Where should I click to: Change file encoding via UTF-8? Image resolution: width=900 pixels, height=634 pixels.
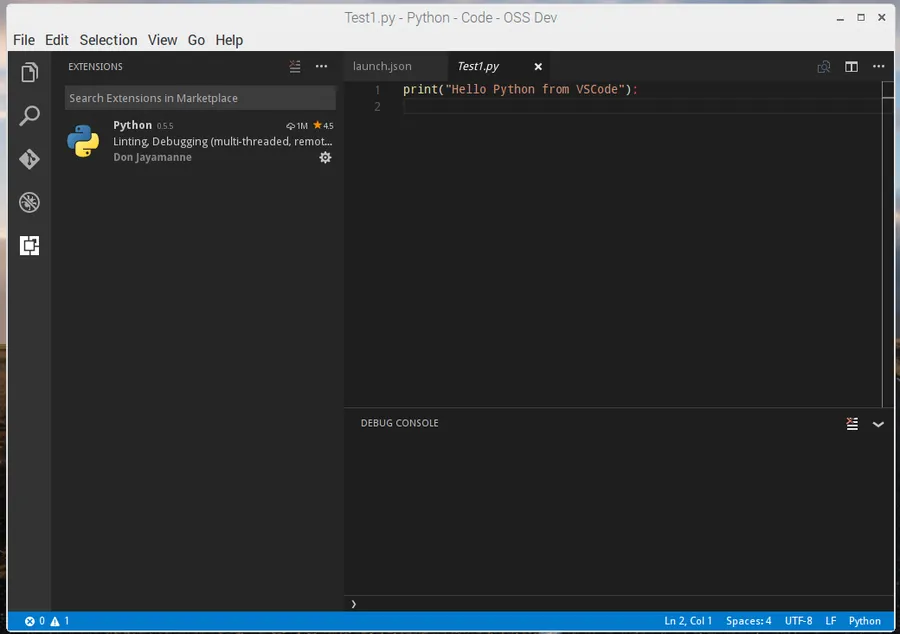(x=798, y=621)
